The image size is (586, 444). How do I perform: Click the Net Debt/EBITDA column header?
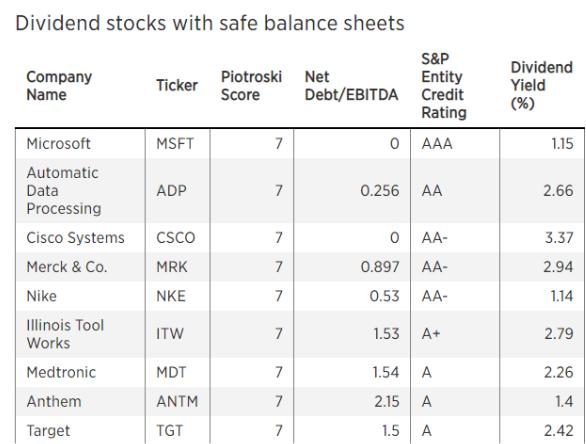[x=351, y=86]
